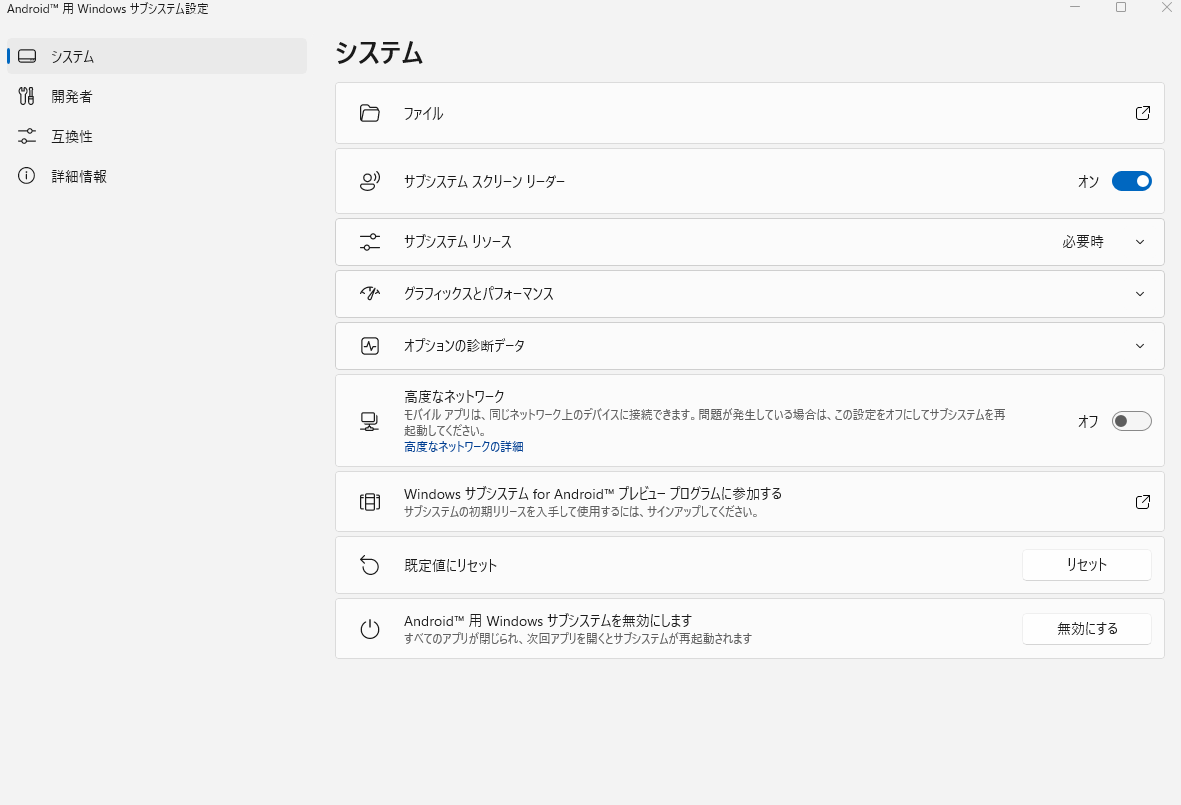Click the 既定値にリセット reset arrow icon
This screenshot has height=805, width=1181.
coord(370,565)
